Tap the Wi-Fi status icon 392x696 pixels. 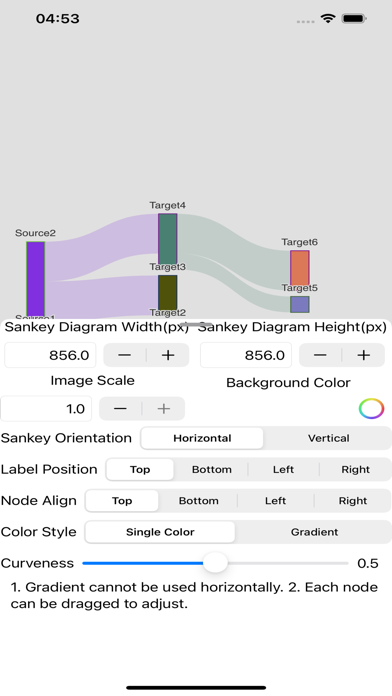click(328, 19)
